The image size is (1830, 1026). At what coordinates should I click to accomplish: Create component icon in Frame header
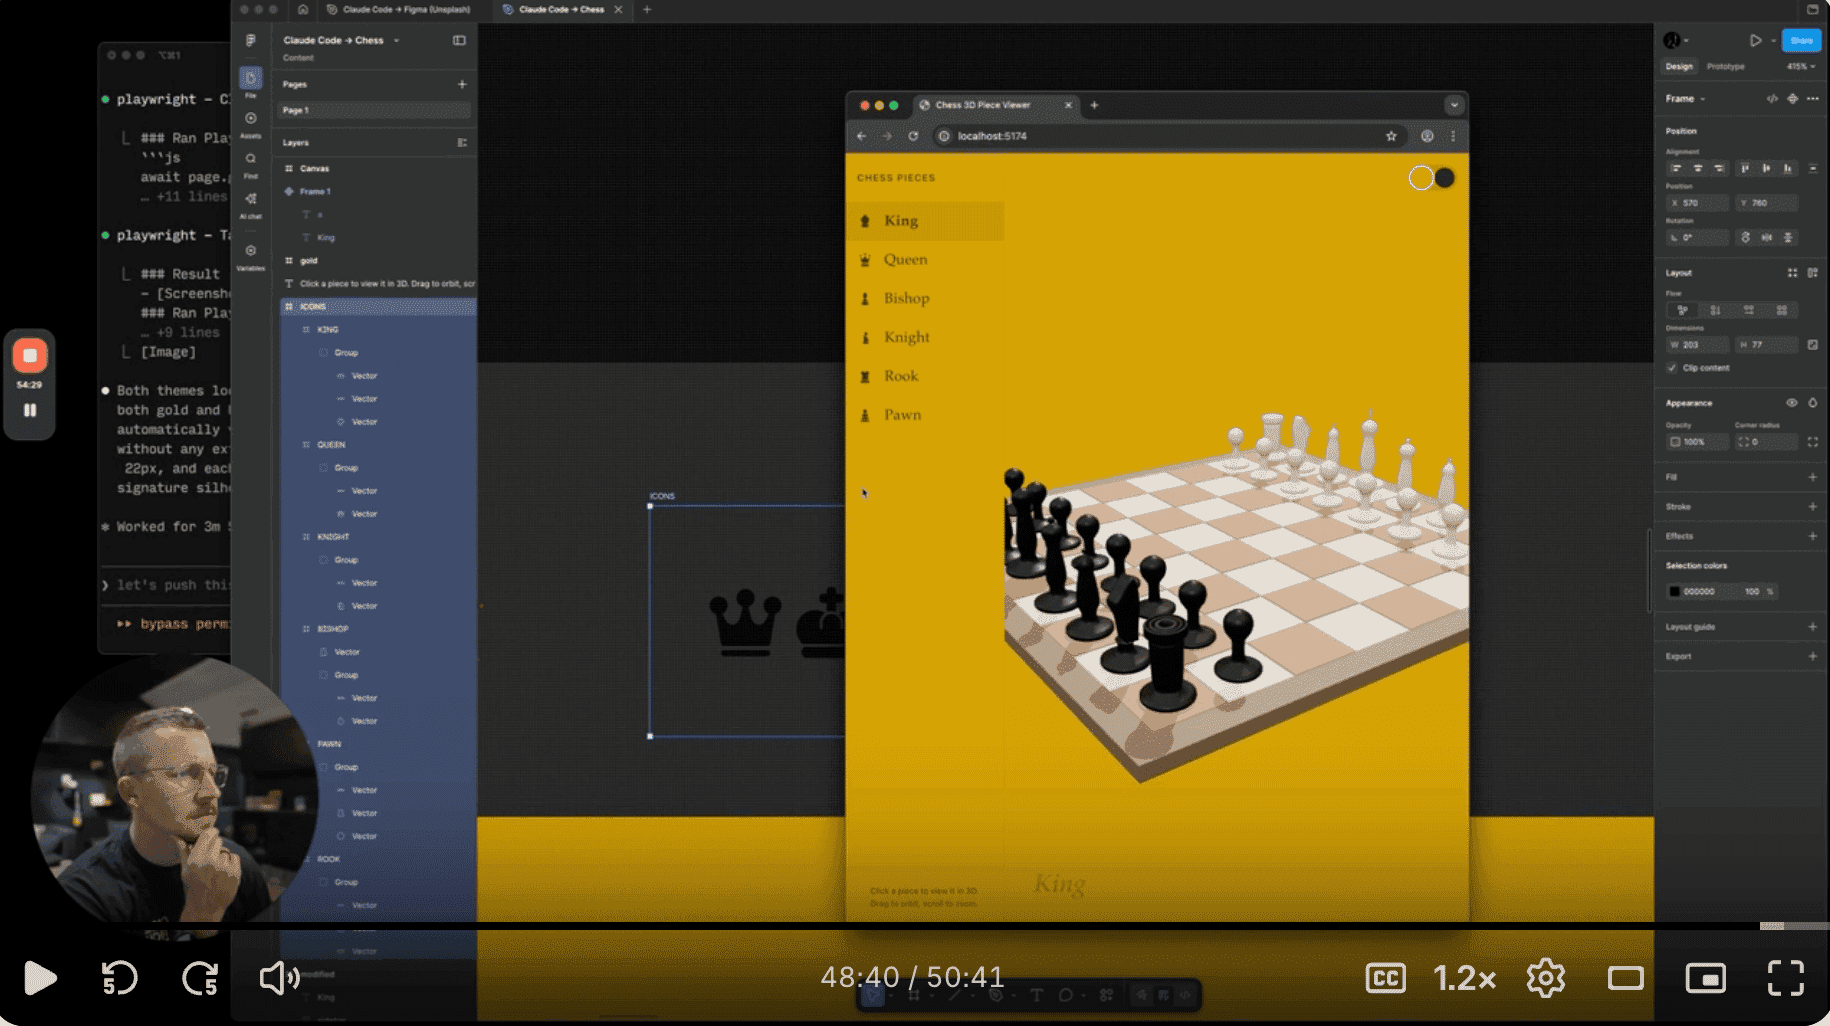(x=1793, y=98)
